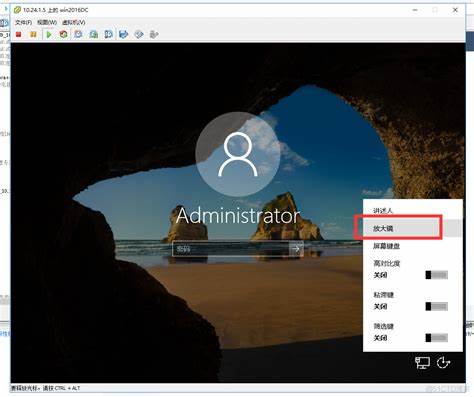This screenshot has height=397, width=474.
Task: Click the revert to snapshot icon
Action: pos(94,34)
